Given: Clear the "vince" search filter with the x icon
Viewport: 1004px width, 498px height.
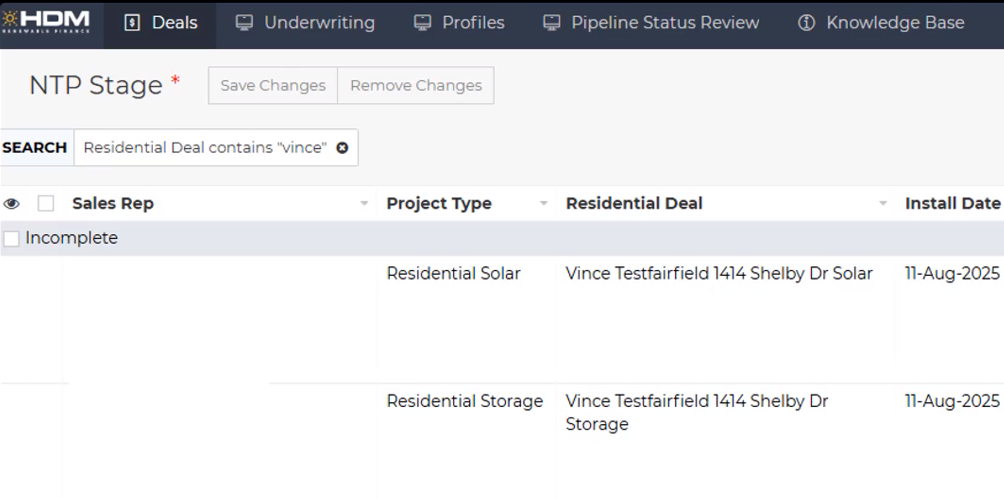Looking at the screenshot, I should pos(342,148).
